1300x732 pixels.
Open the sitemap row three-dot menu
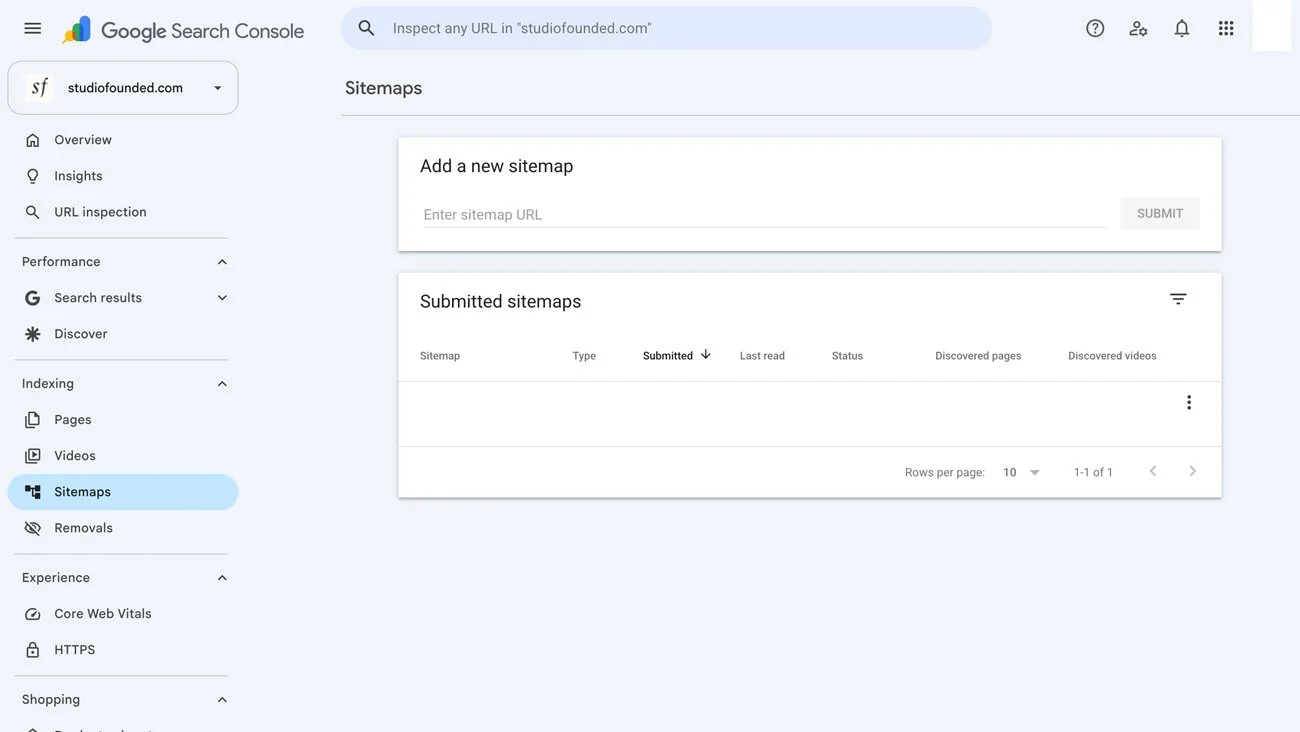1189,402
